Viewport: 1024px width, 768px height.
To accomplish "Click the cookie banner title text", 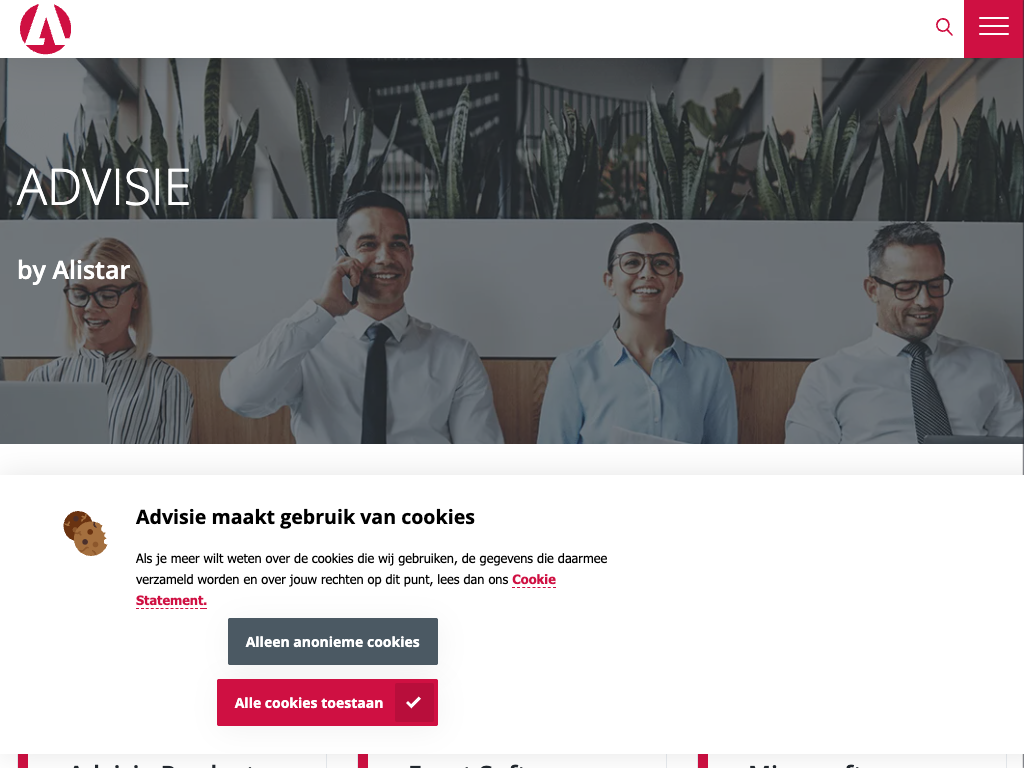I will pyautogui.click(x=305, y=517).
